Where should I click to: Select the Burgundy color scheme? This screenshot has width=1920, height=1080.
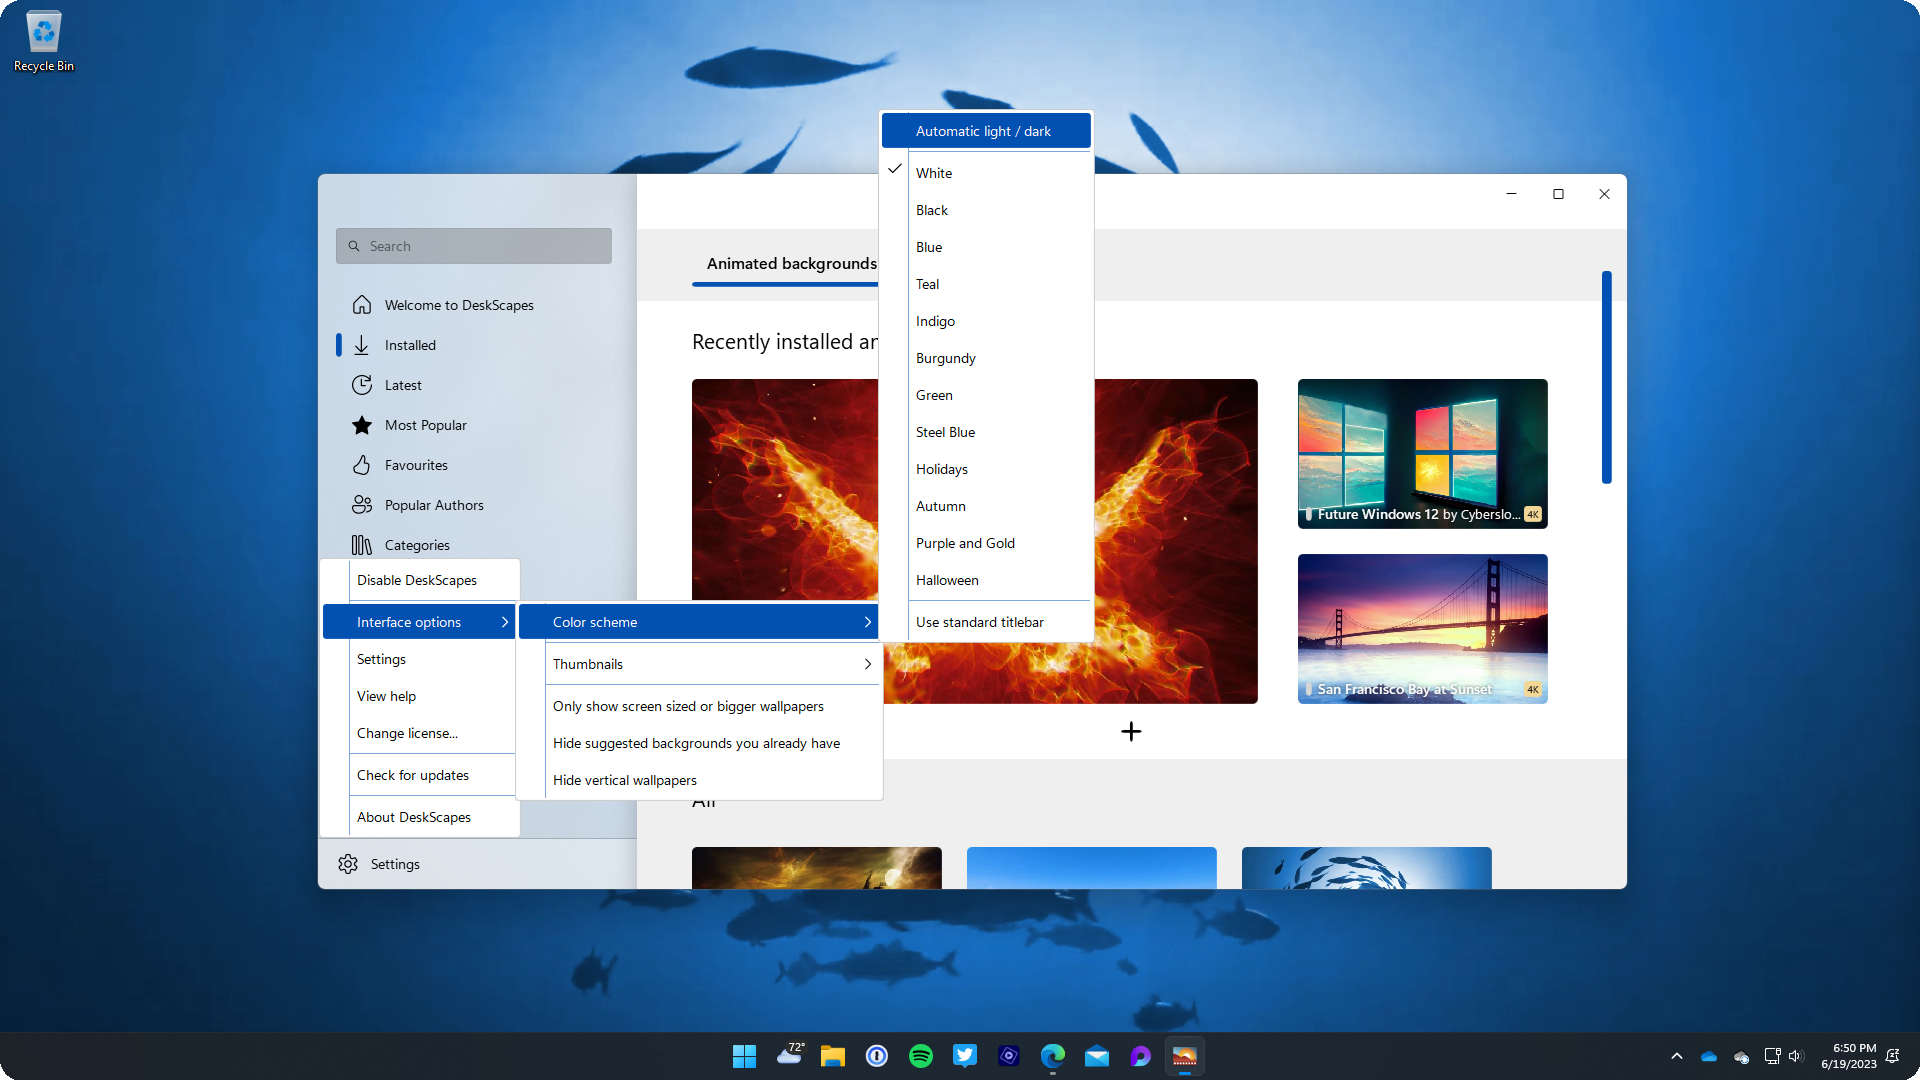[945, 357]
